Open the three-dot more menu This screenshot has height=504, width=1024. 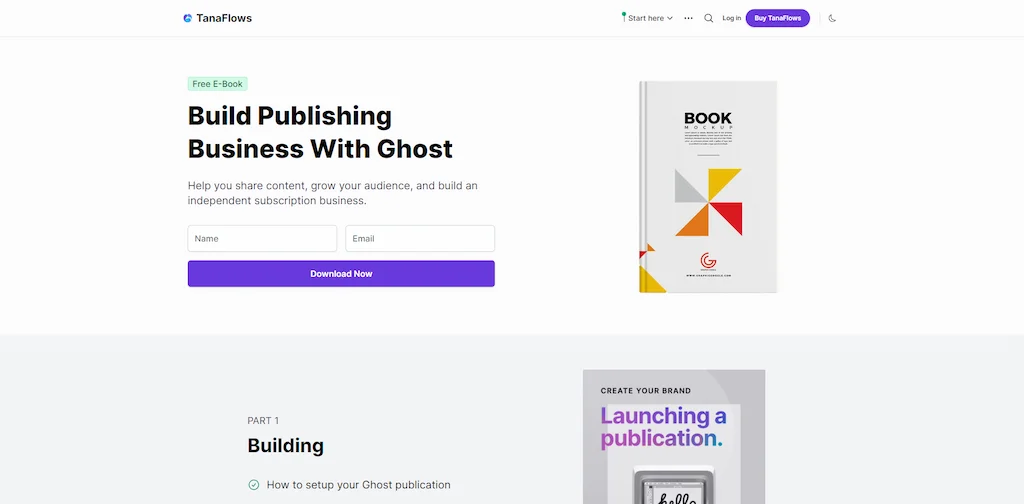click(x=688, y=18)
